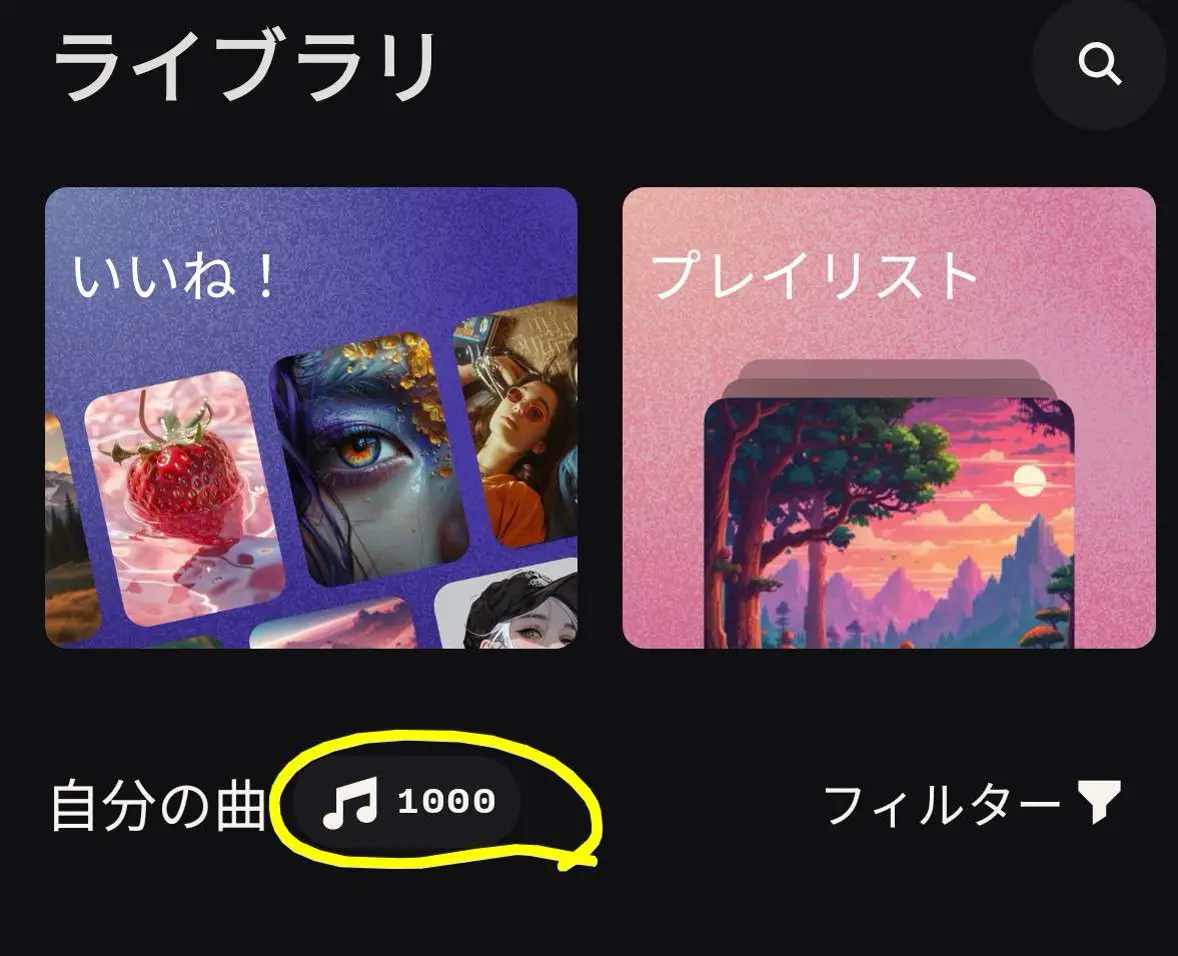
Task: Select the woman with sunglasses thumbnail
Action: pyautogui.click(x=518, y=423)
